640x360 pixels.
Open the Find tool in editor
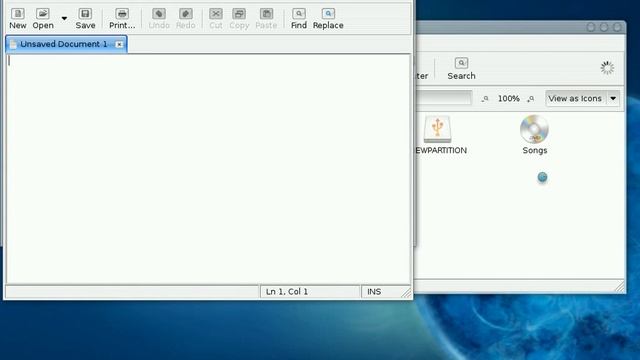click(x=299, y=19)
